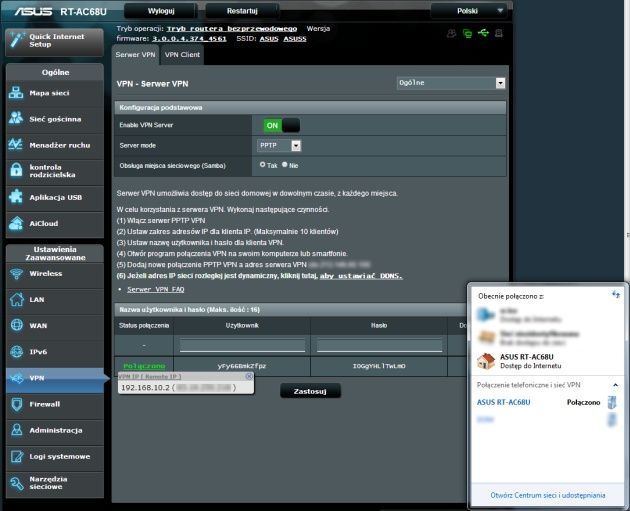Click the refresh icon in network flyout
The width and height of the screenshot is (630, 511).
pyautogui.click(x=616, y=294)
